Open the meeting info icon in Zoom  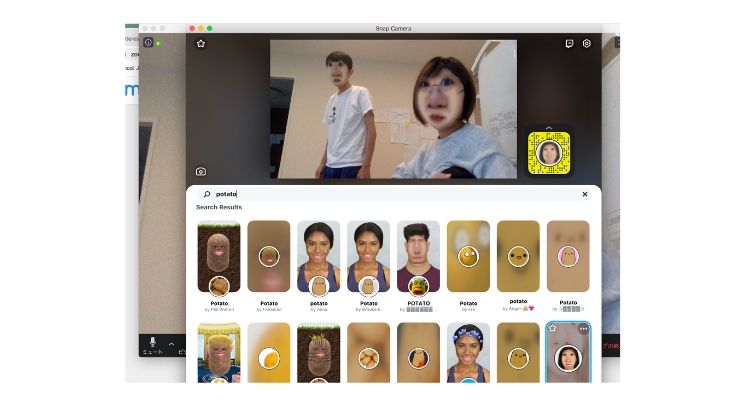(148, 43)
